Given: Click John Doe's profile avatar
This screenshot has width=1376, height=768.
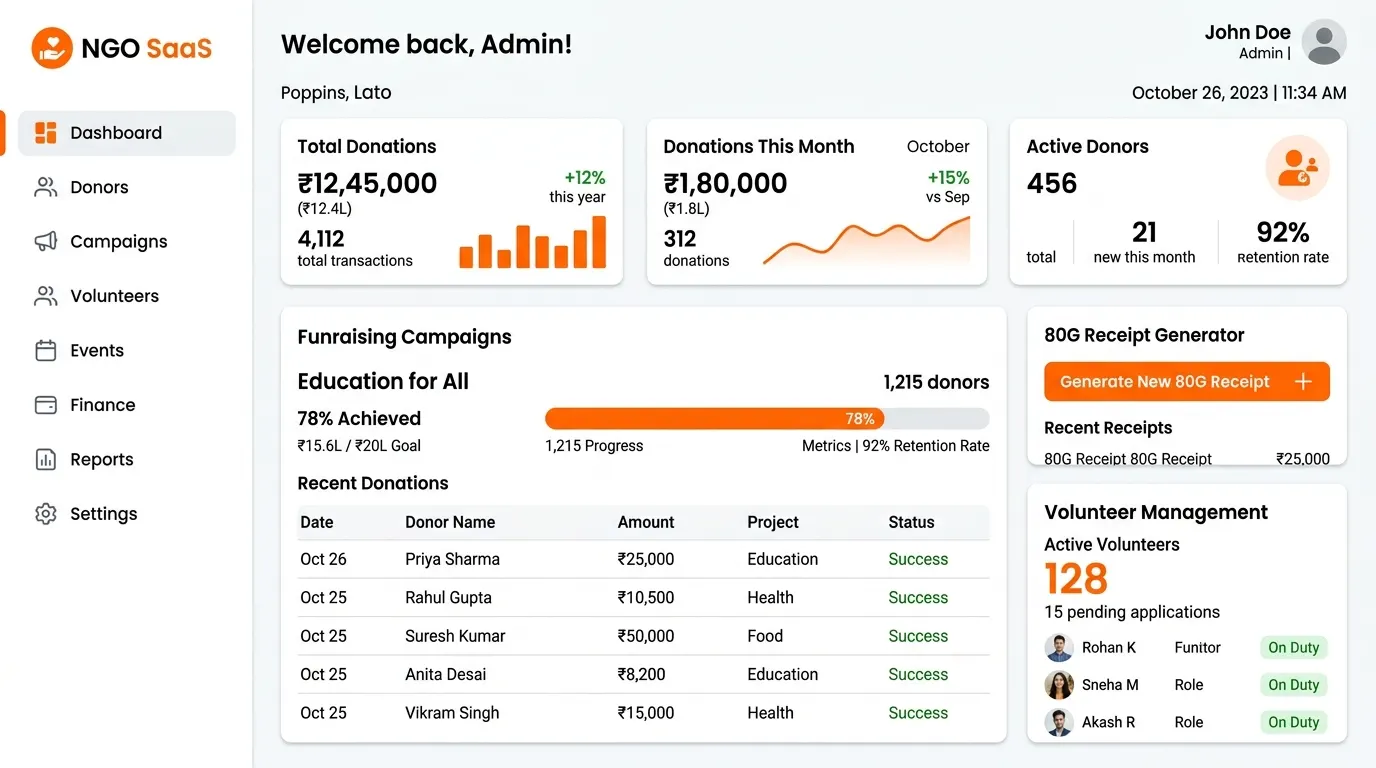Looking at the screenshot, I should (x=1324, y=43).
